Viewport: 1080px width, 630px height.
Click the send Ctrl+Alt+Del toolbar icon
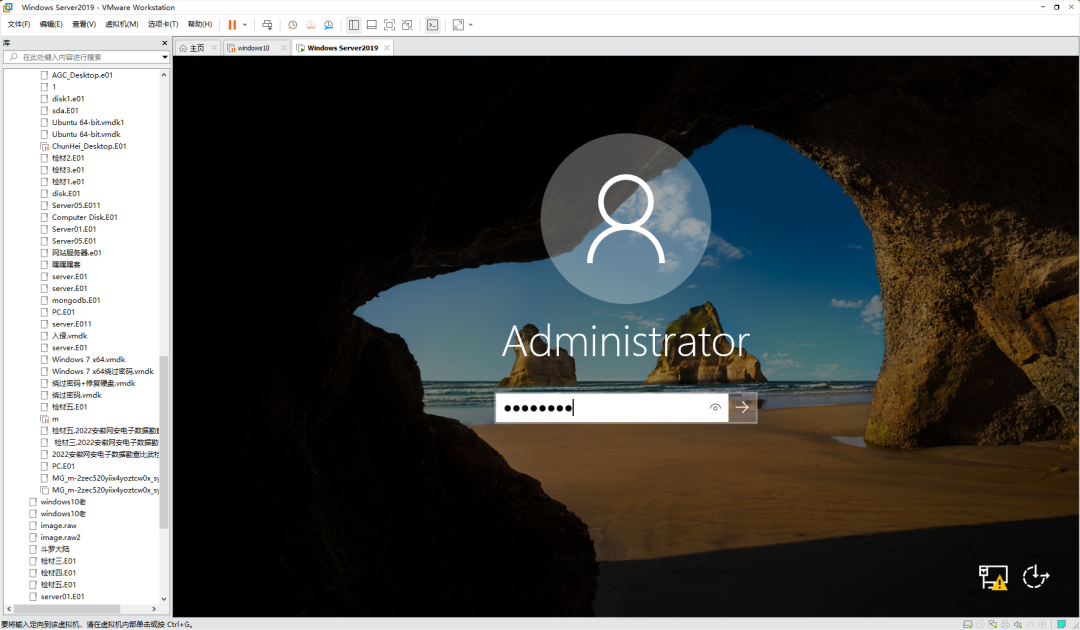coord(267,25)
